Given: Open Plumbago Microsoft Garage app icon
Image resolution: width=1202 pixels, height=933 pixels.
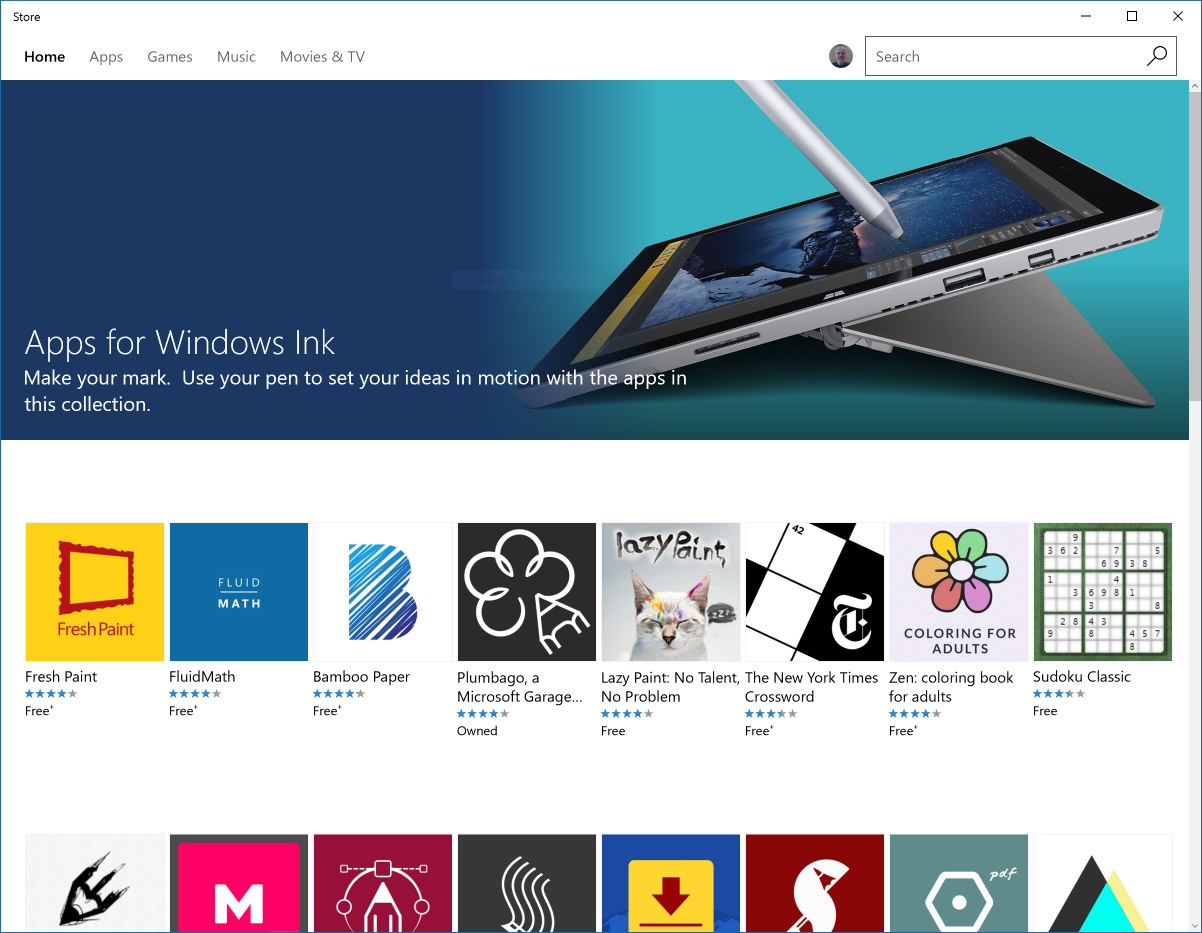Looking at the screenshot, I should click(527, 591).
